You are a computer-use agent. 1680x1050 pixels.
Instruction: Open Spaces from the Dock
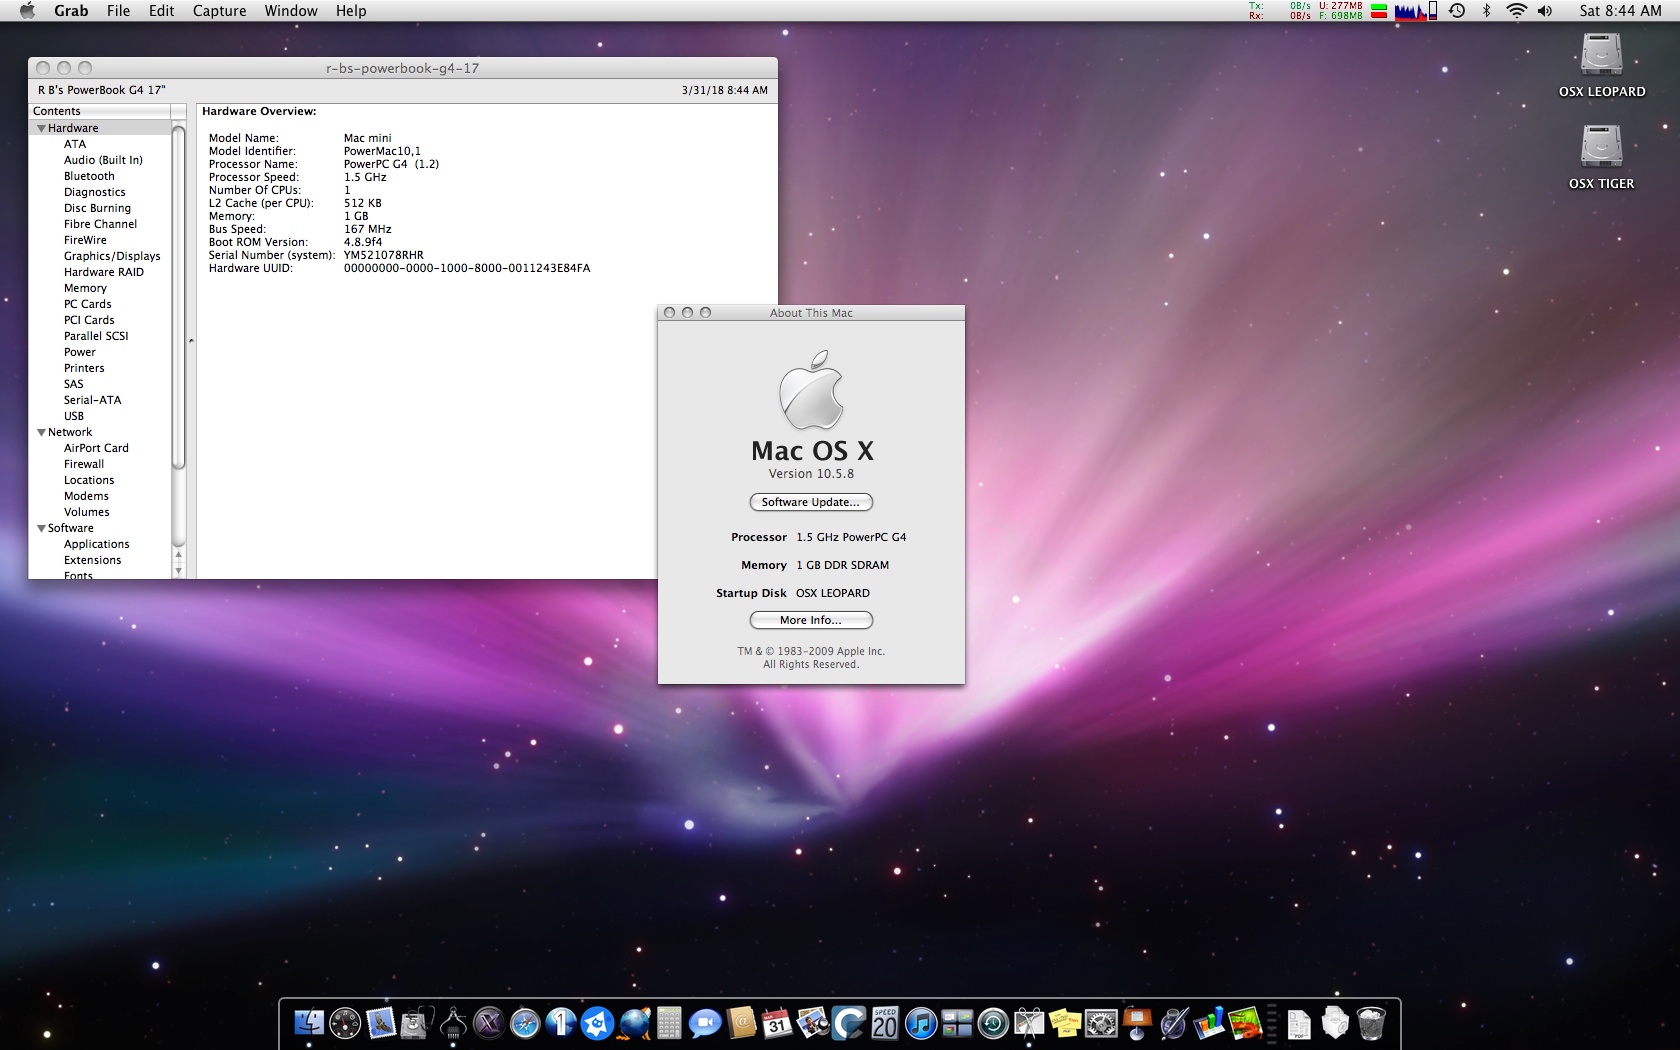tap(957, 1023)
